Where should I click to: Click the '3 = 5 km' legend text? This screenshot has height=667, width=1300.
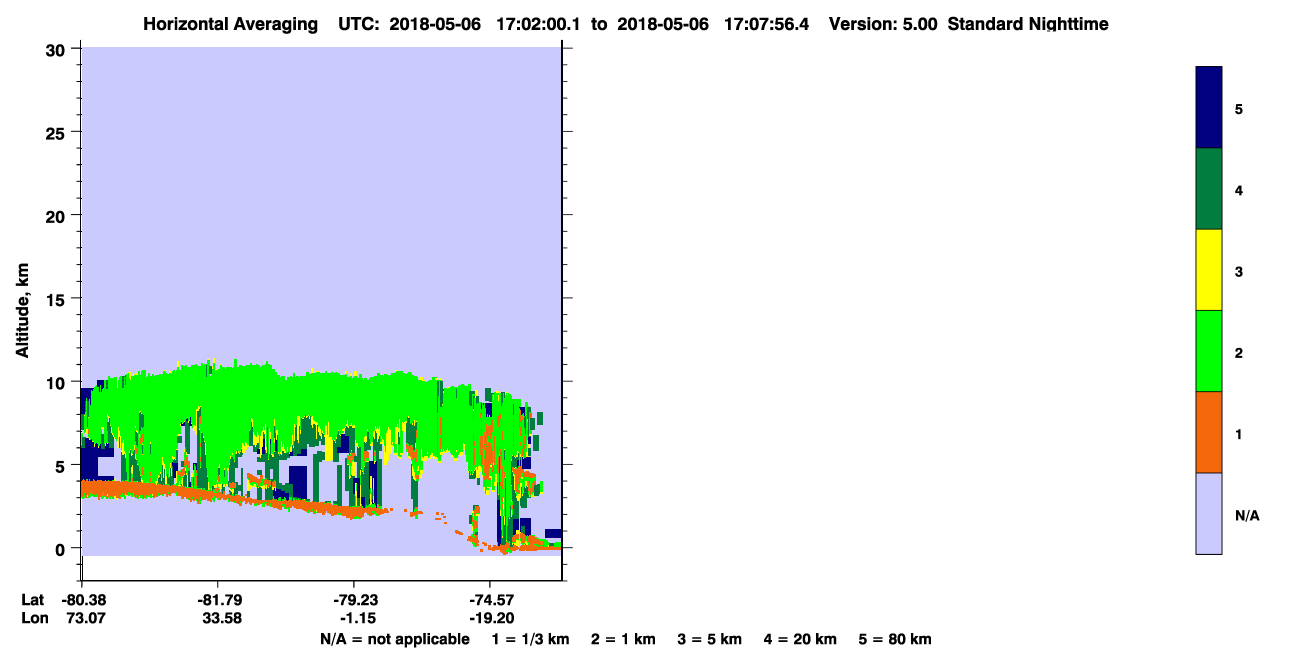coord(709,639)
